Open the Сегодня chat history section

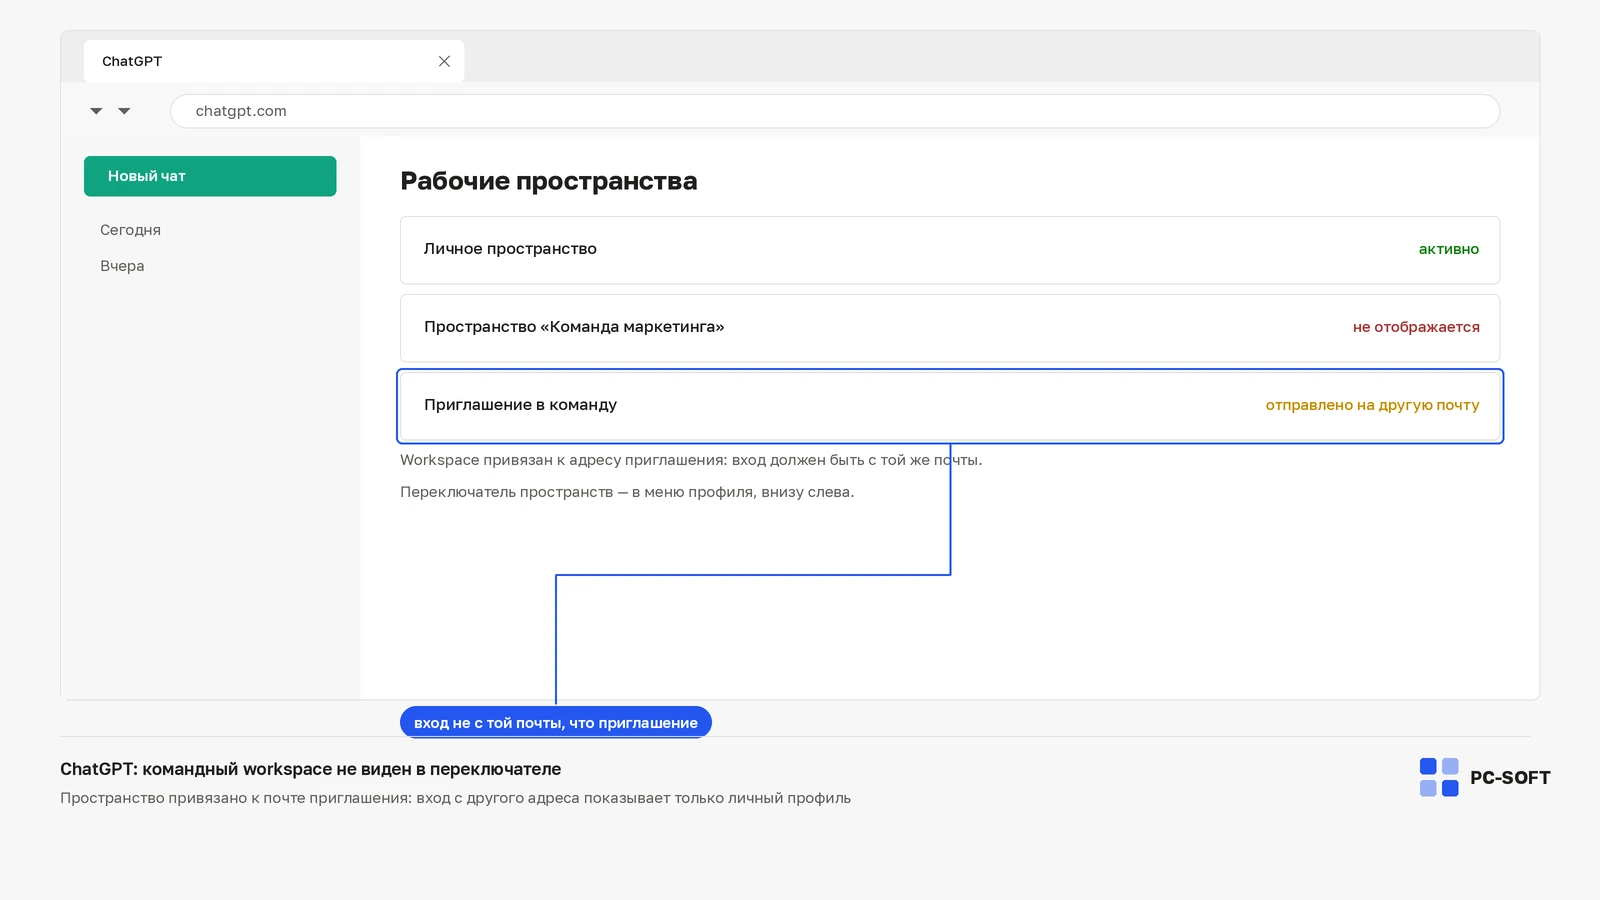[x=130, y=230]
